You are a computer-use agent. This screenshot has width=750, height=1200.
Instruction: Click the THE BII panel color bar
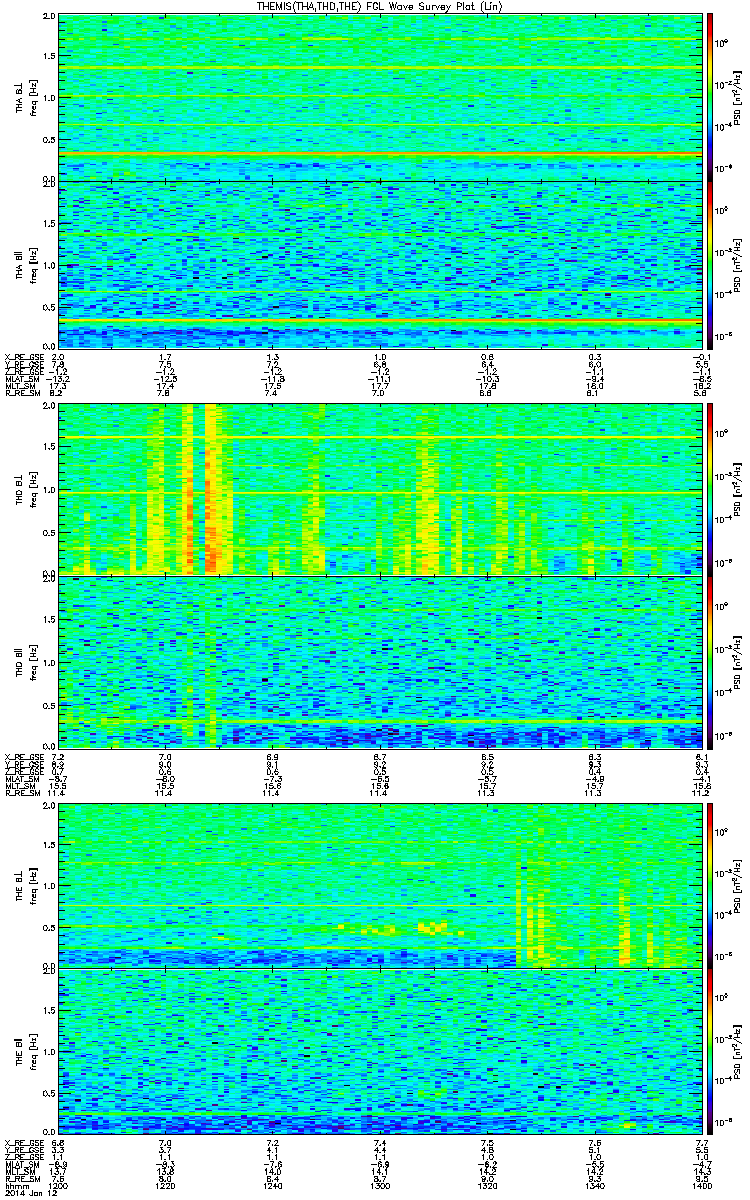[x=709, y=1052]
